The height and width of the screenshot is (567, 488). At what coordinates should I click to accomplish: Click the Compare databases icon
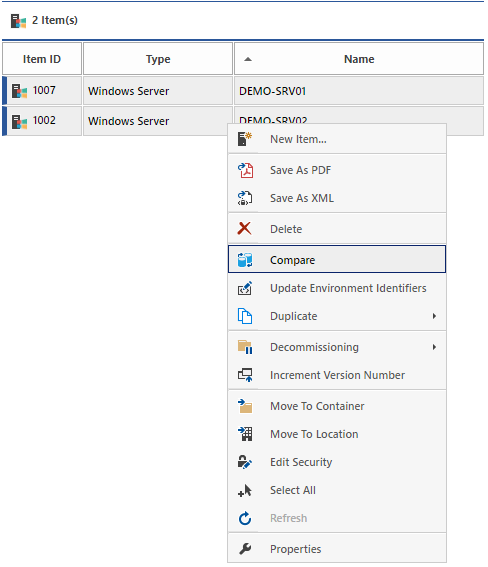(245, 260)
